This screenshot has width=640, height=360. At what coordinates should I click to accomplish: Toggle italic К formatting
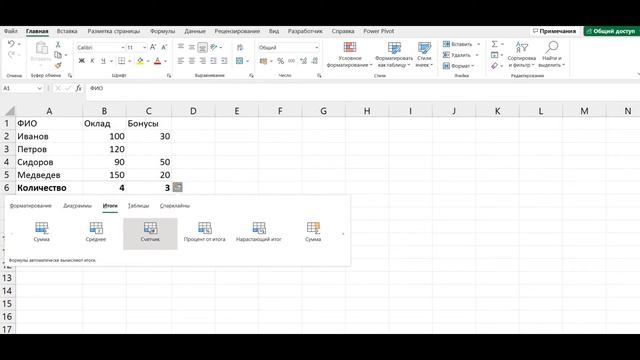click(x=92, y=61)
